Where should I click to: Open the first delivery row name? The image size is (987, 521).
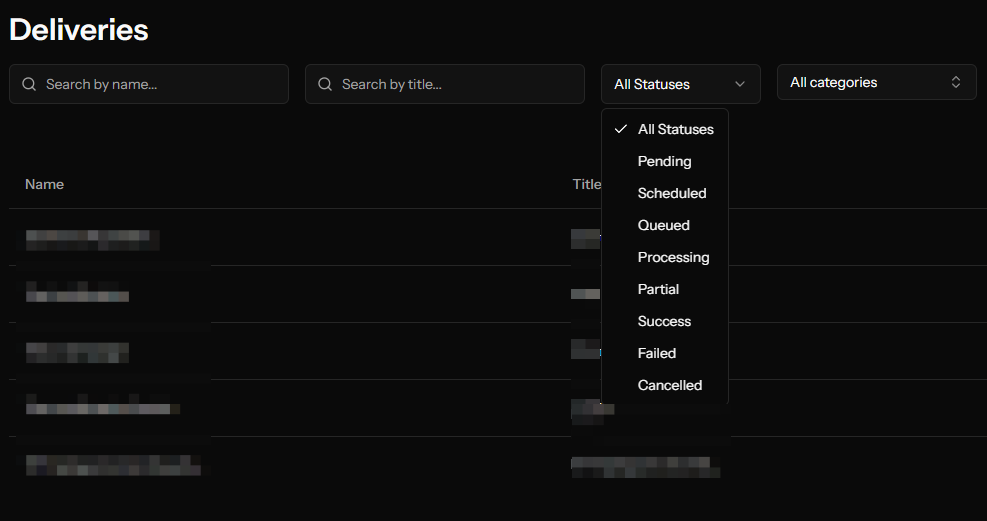(x=92, y=238)
